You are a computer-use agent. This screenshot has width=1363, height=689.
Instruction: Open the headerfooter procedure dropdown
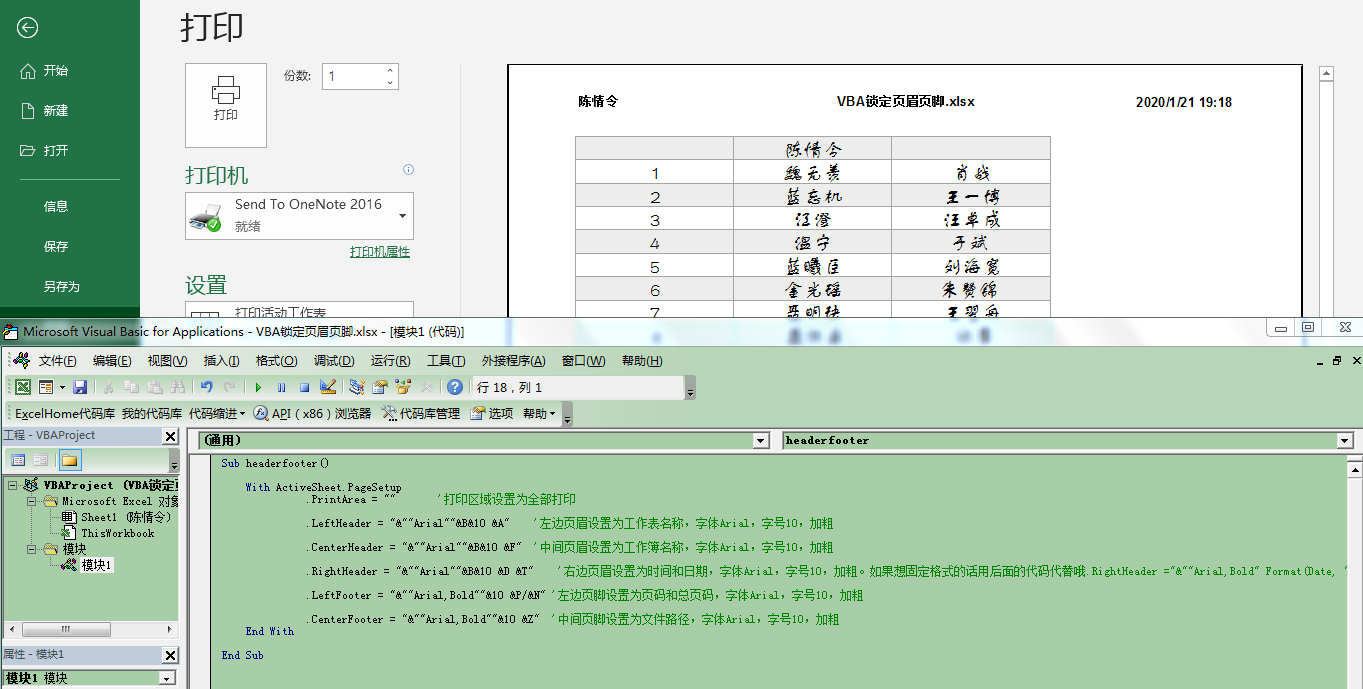[1346, 440]
